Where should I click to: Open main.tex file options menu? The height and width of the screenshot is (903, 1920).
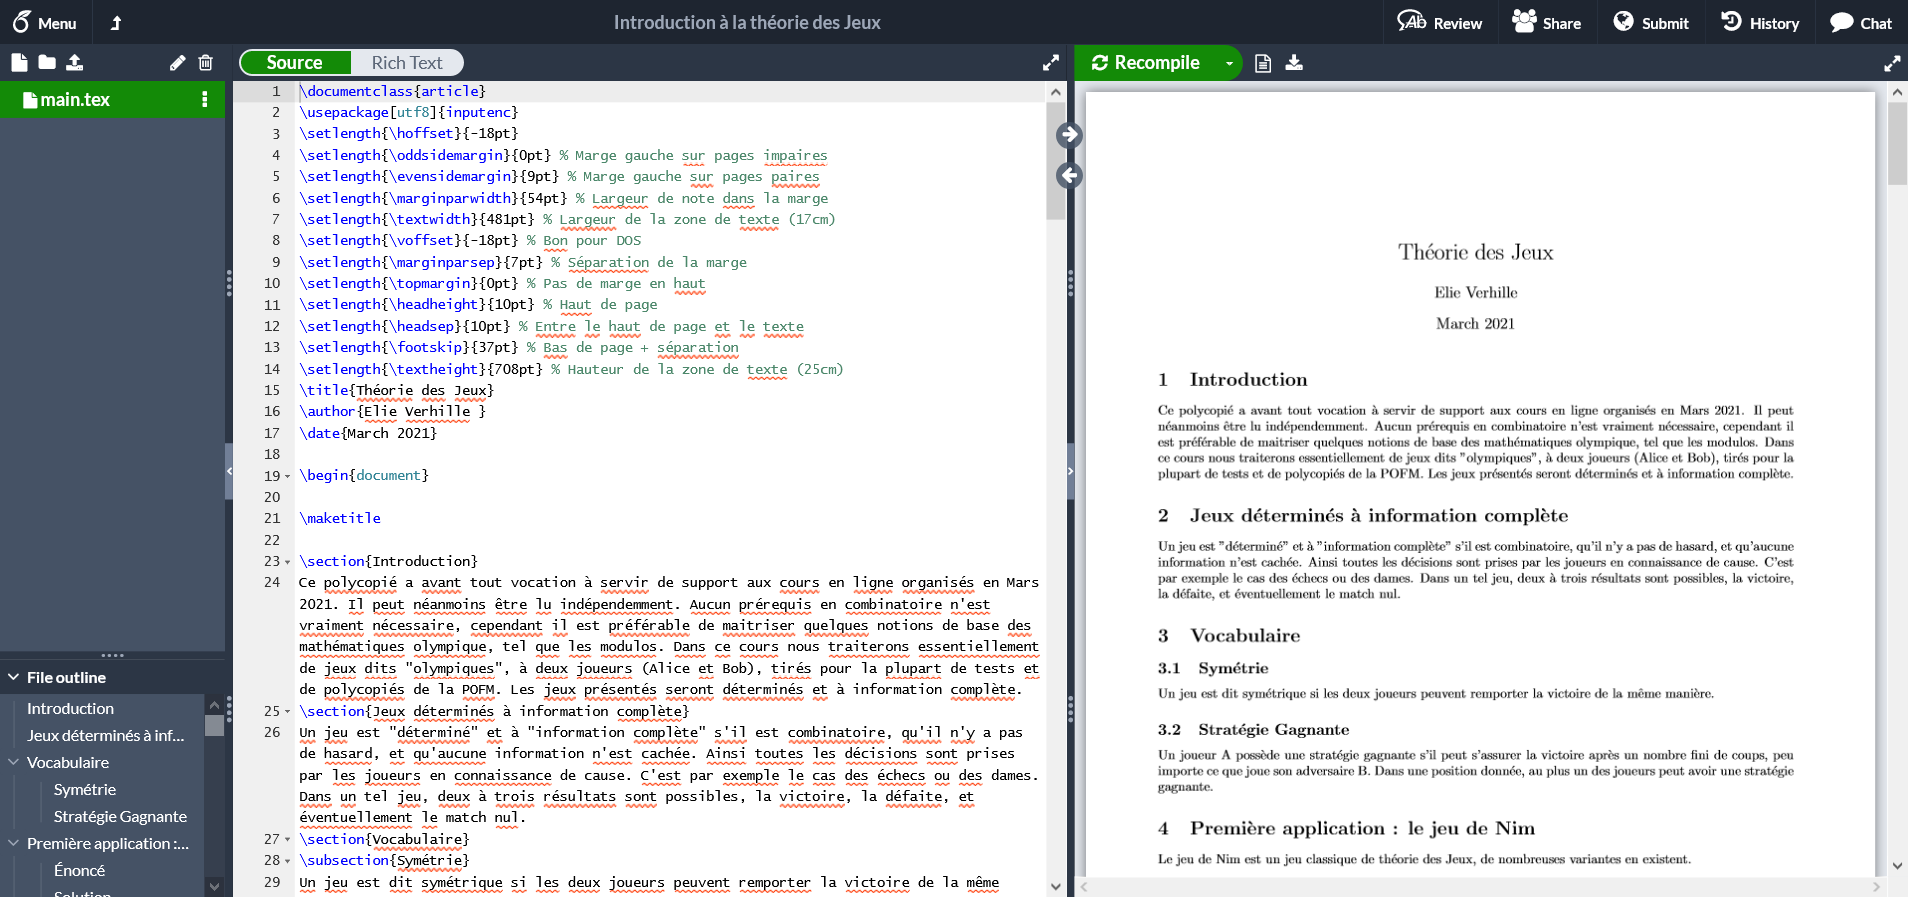(205, 99)
